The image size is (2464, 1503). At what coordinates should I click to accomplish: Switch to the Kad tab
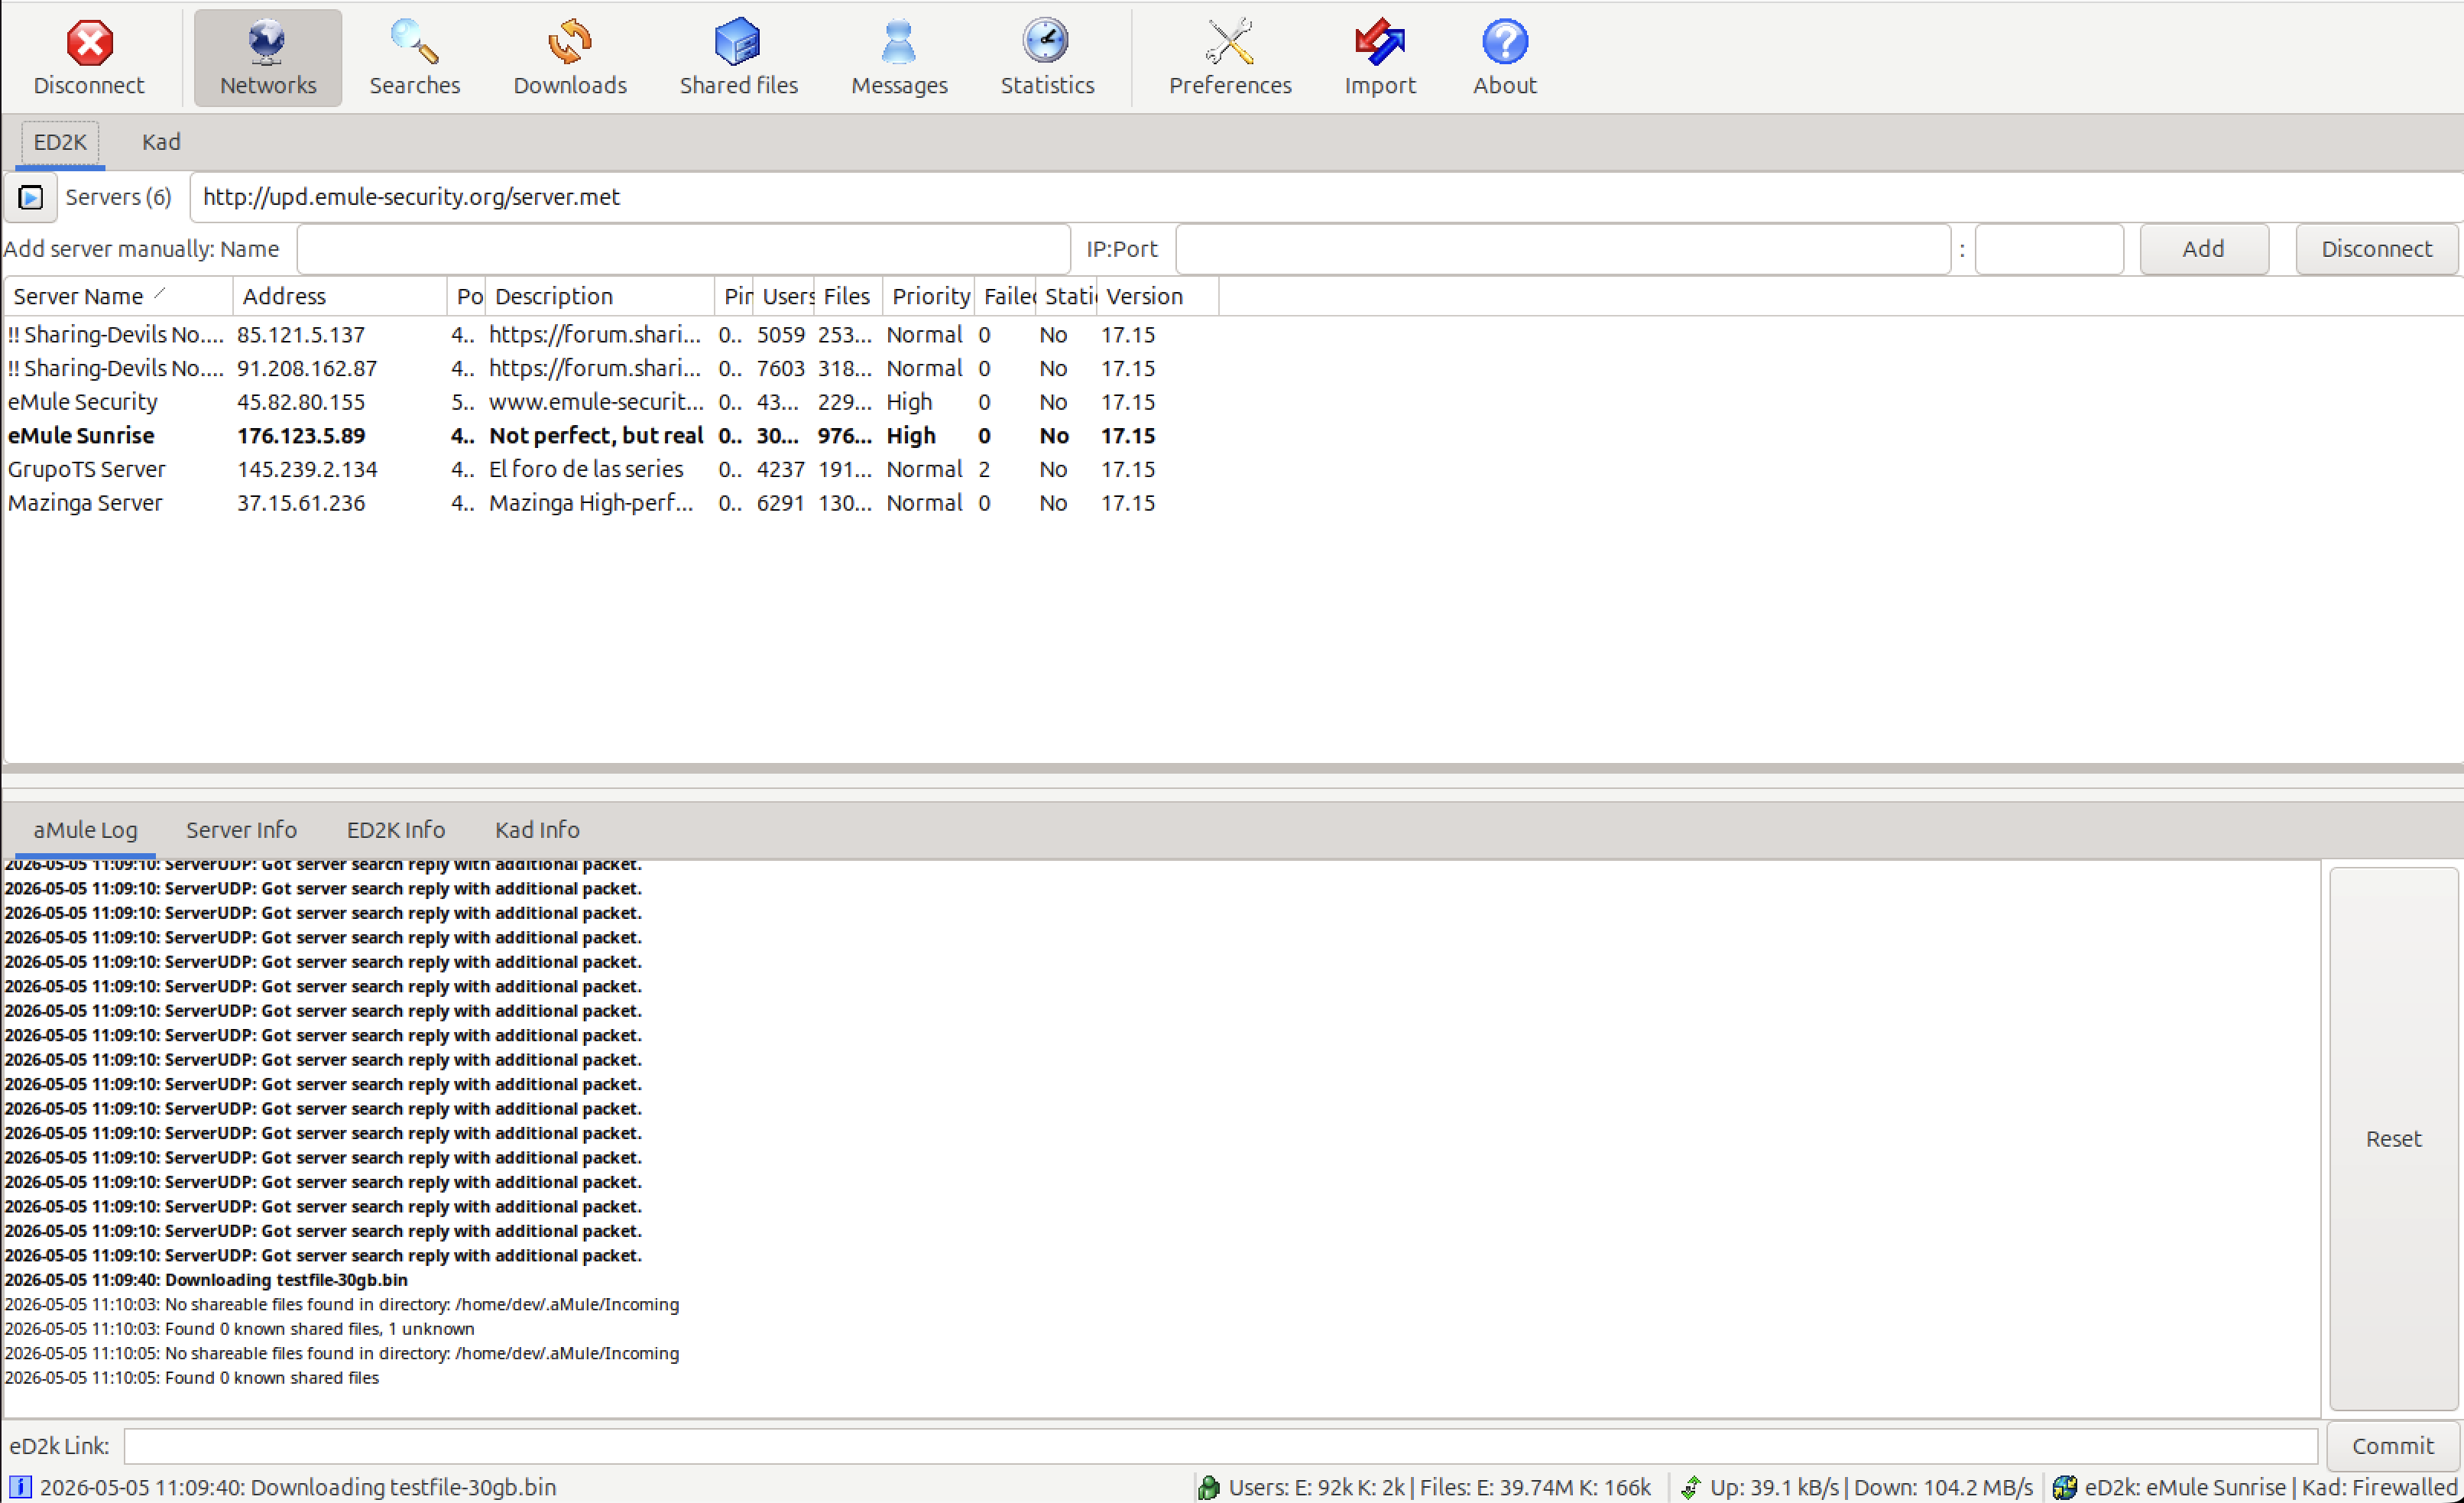(x=161, y=142)
